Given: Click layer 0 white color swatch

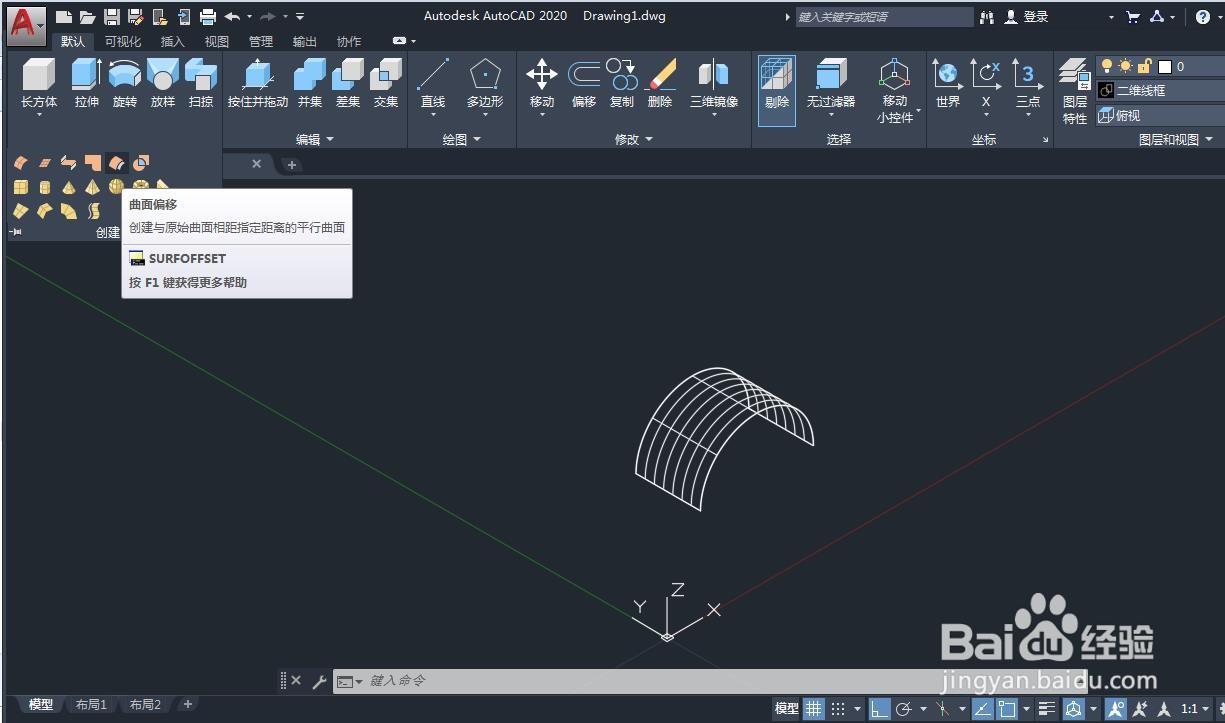Looking at the screenshot, I should (1164, 67).
